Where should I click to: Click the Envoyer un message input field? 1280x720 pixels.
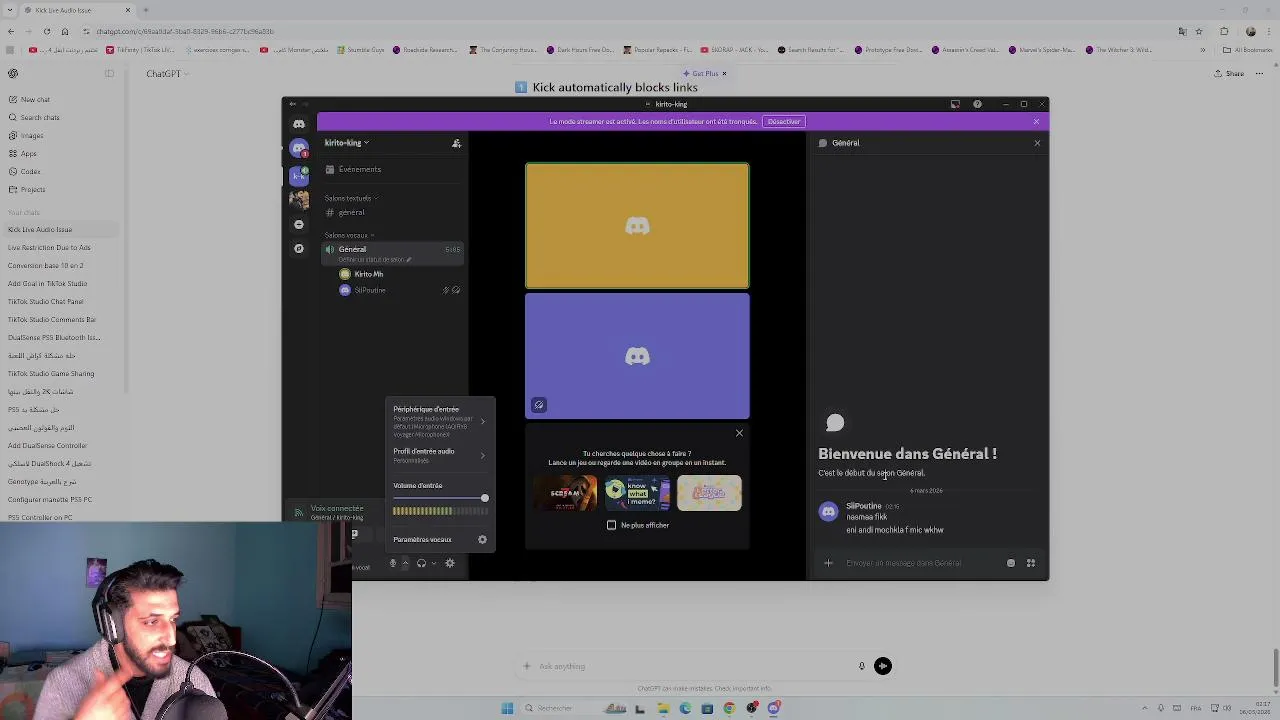(x=920, y=563)
